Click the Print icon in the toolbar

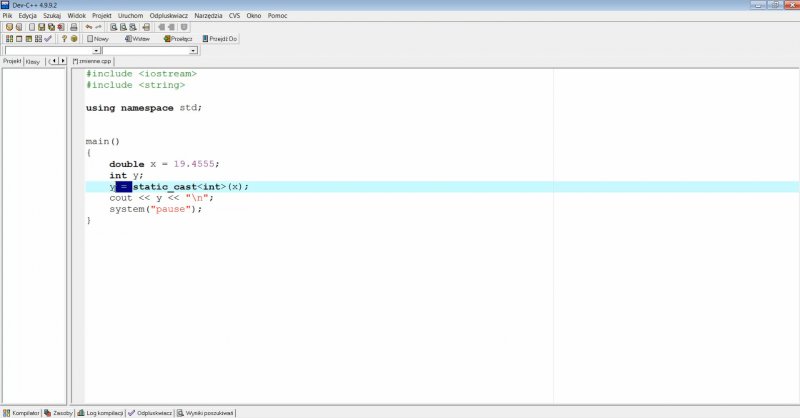tap(73, 27)
